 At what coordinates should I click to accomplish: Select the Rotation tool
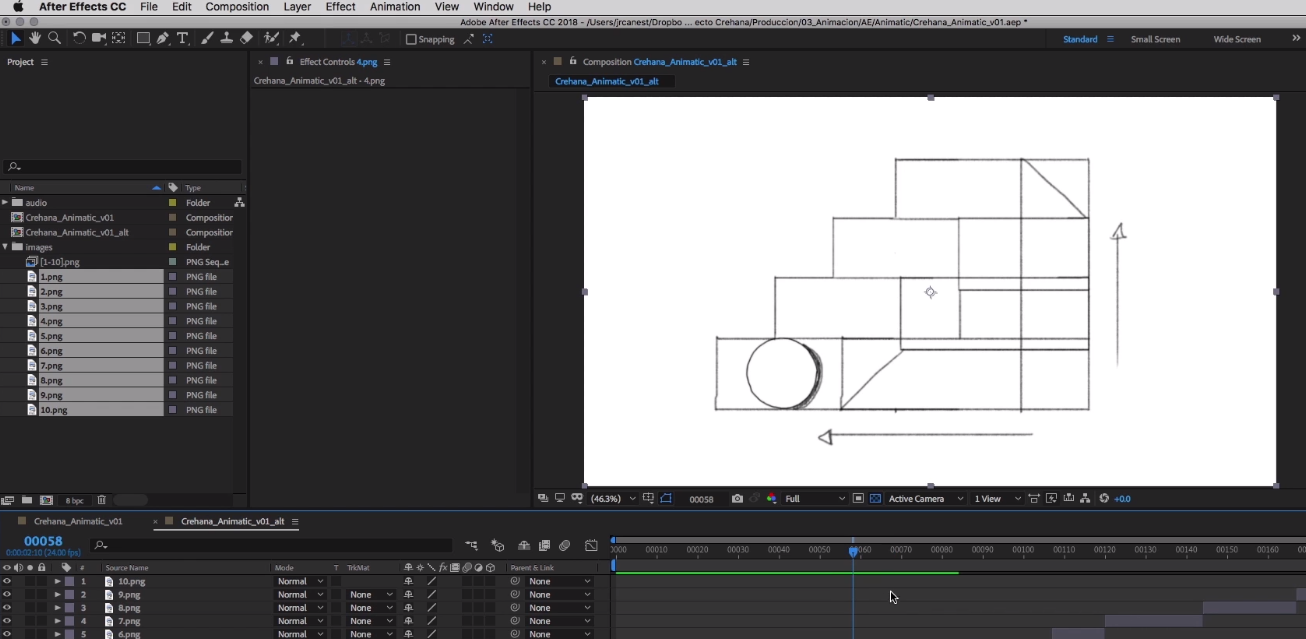point(79,38)
